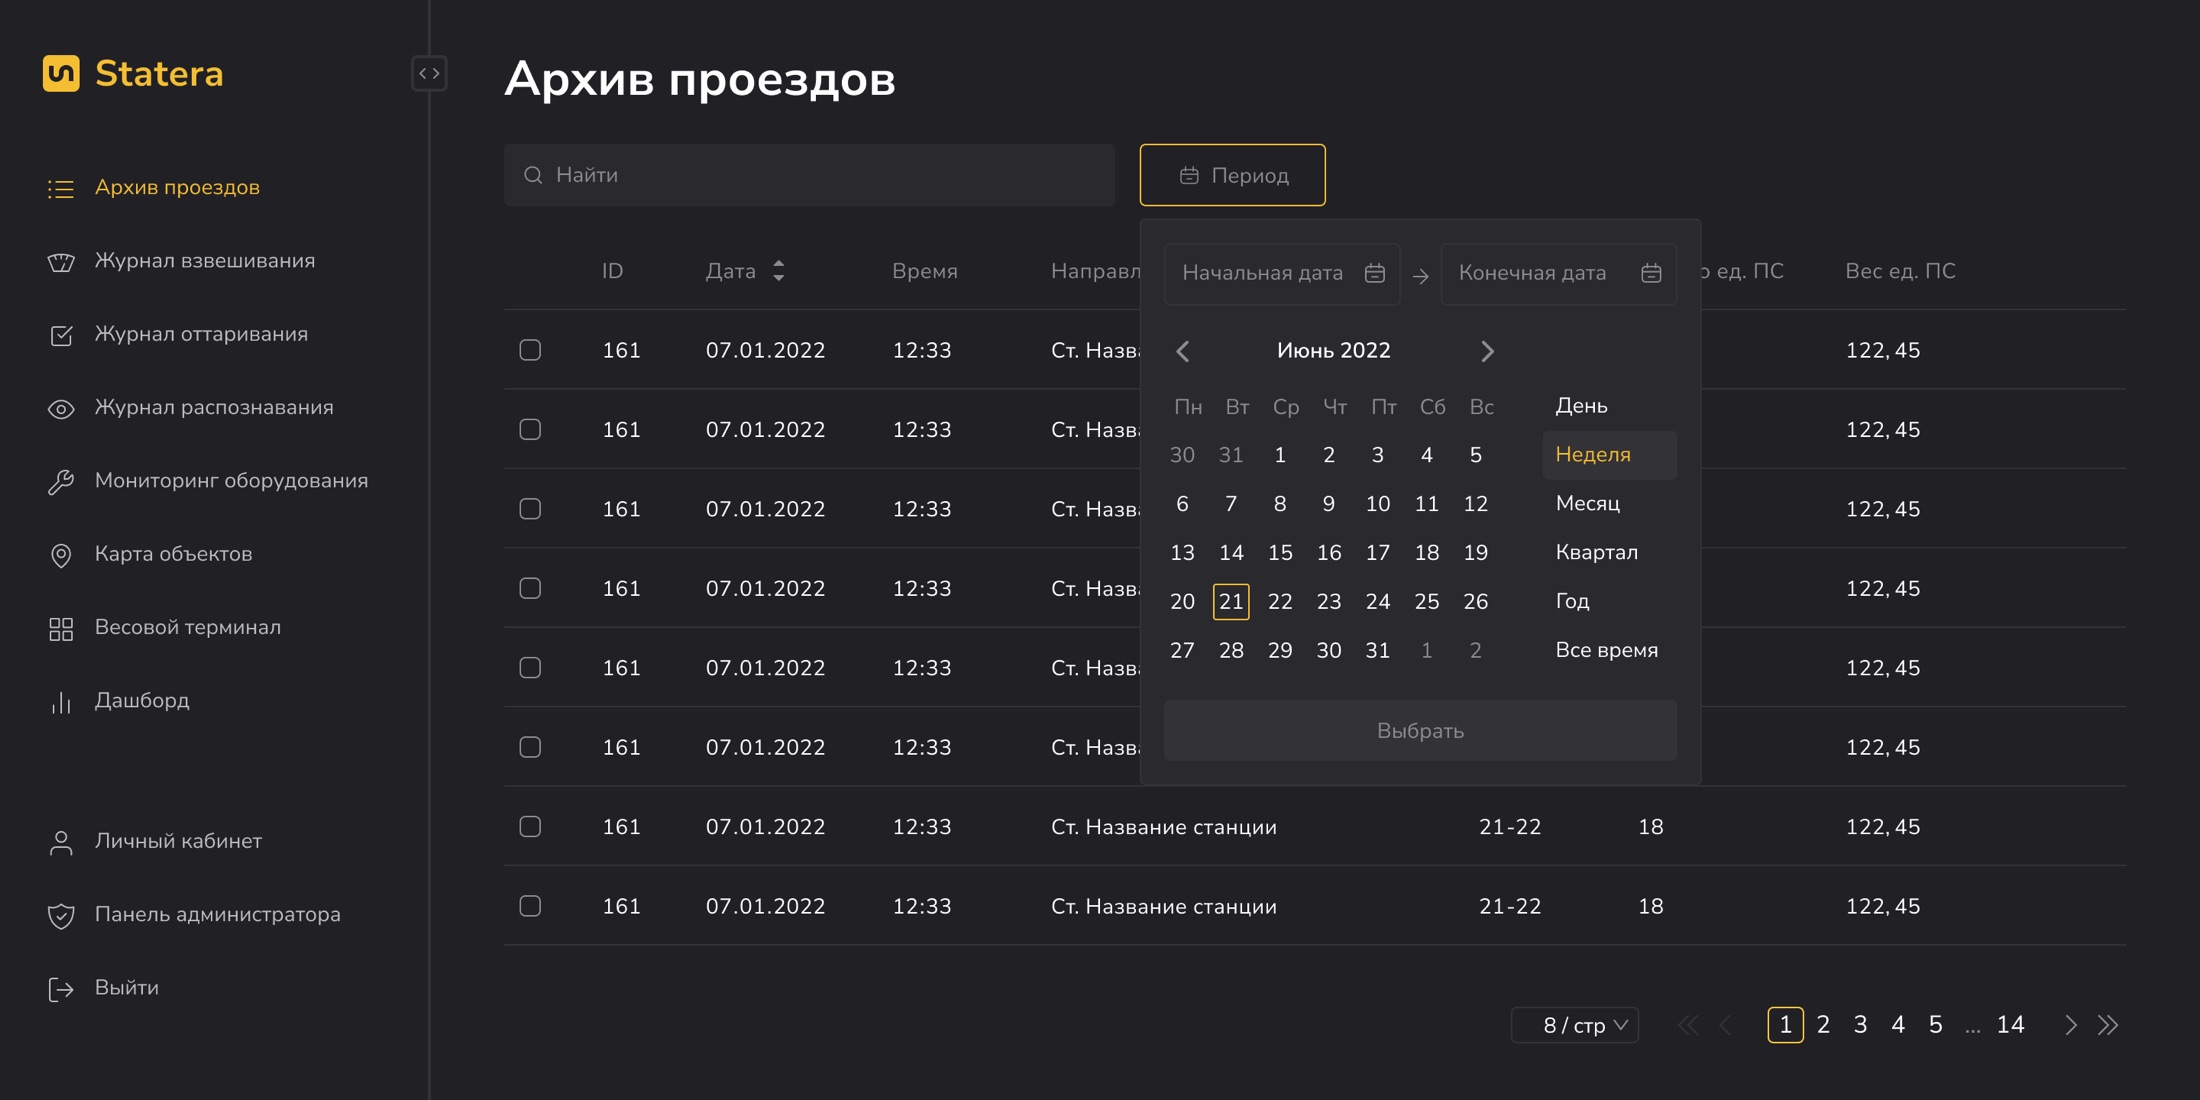This screenshot has height=1100, width=2200.
Task: Select highlighted day 21 in calendar
Action: tap(1231, 602)
